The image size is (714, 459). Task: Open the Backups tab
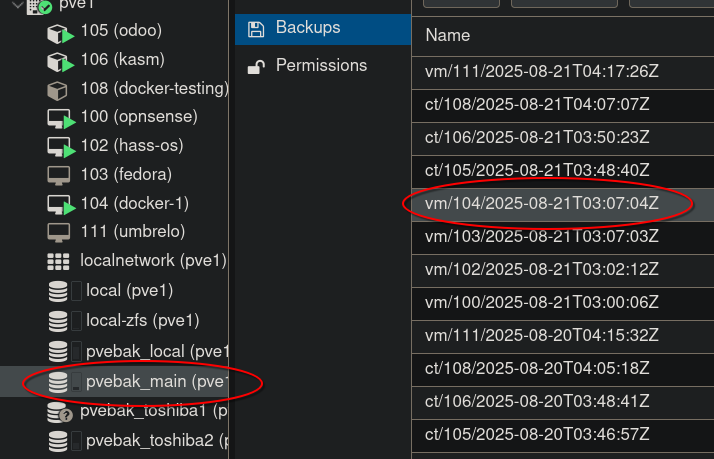[x=308, y=27]
